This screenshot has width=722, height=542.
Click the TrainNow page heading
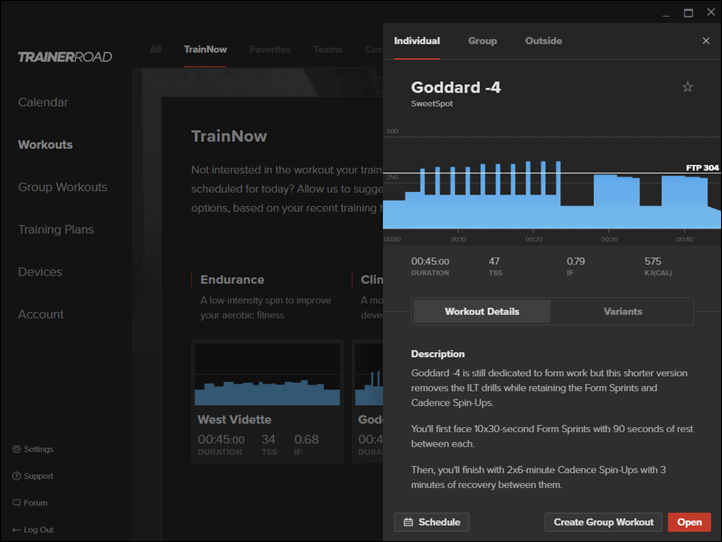pyautogui.click(x=229, y=136)
